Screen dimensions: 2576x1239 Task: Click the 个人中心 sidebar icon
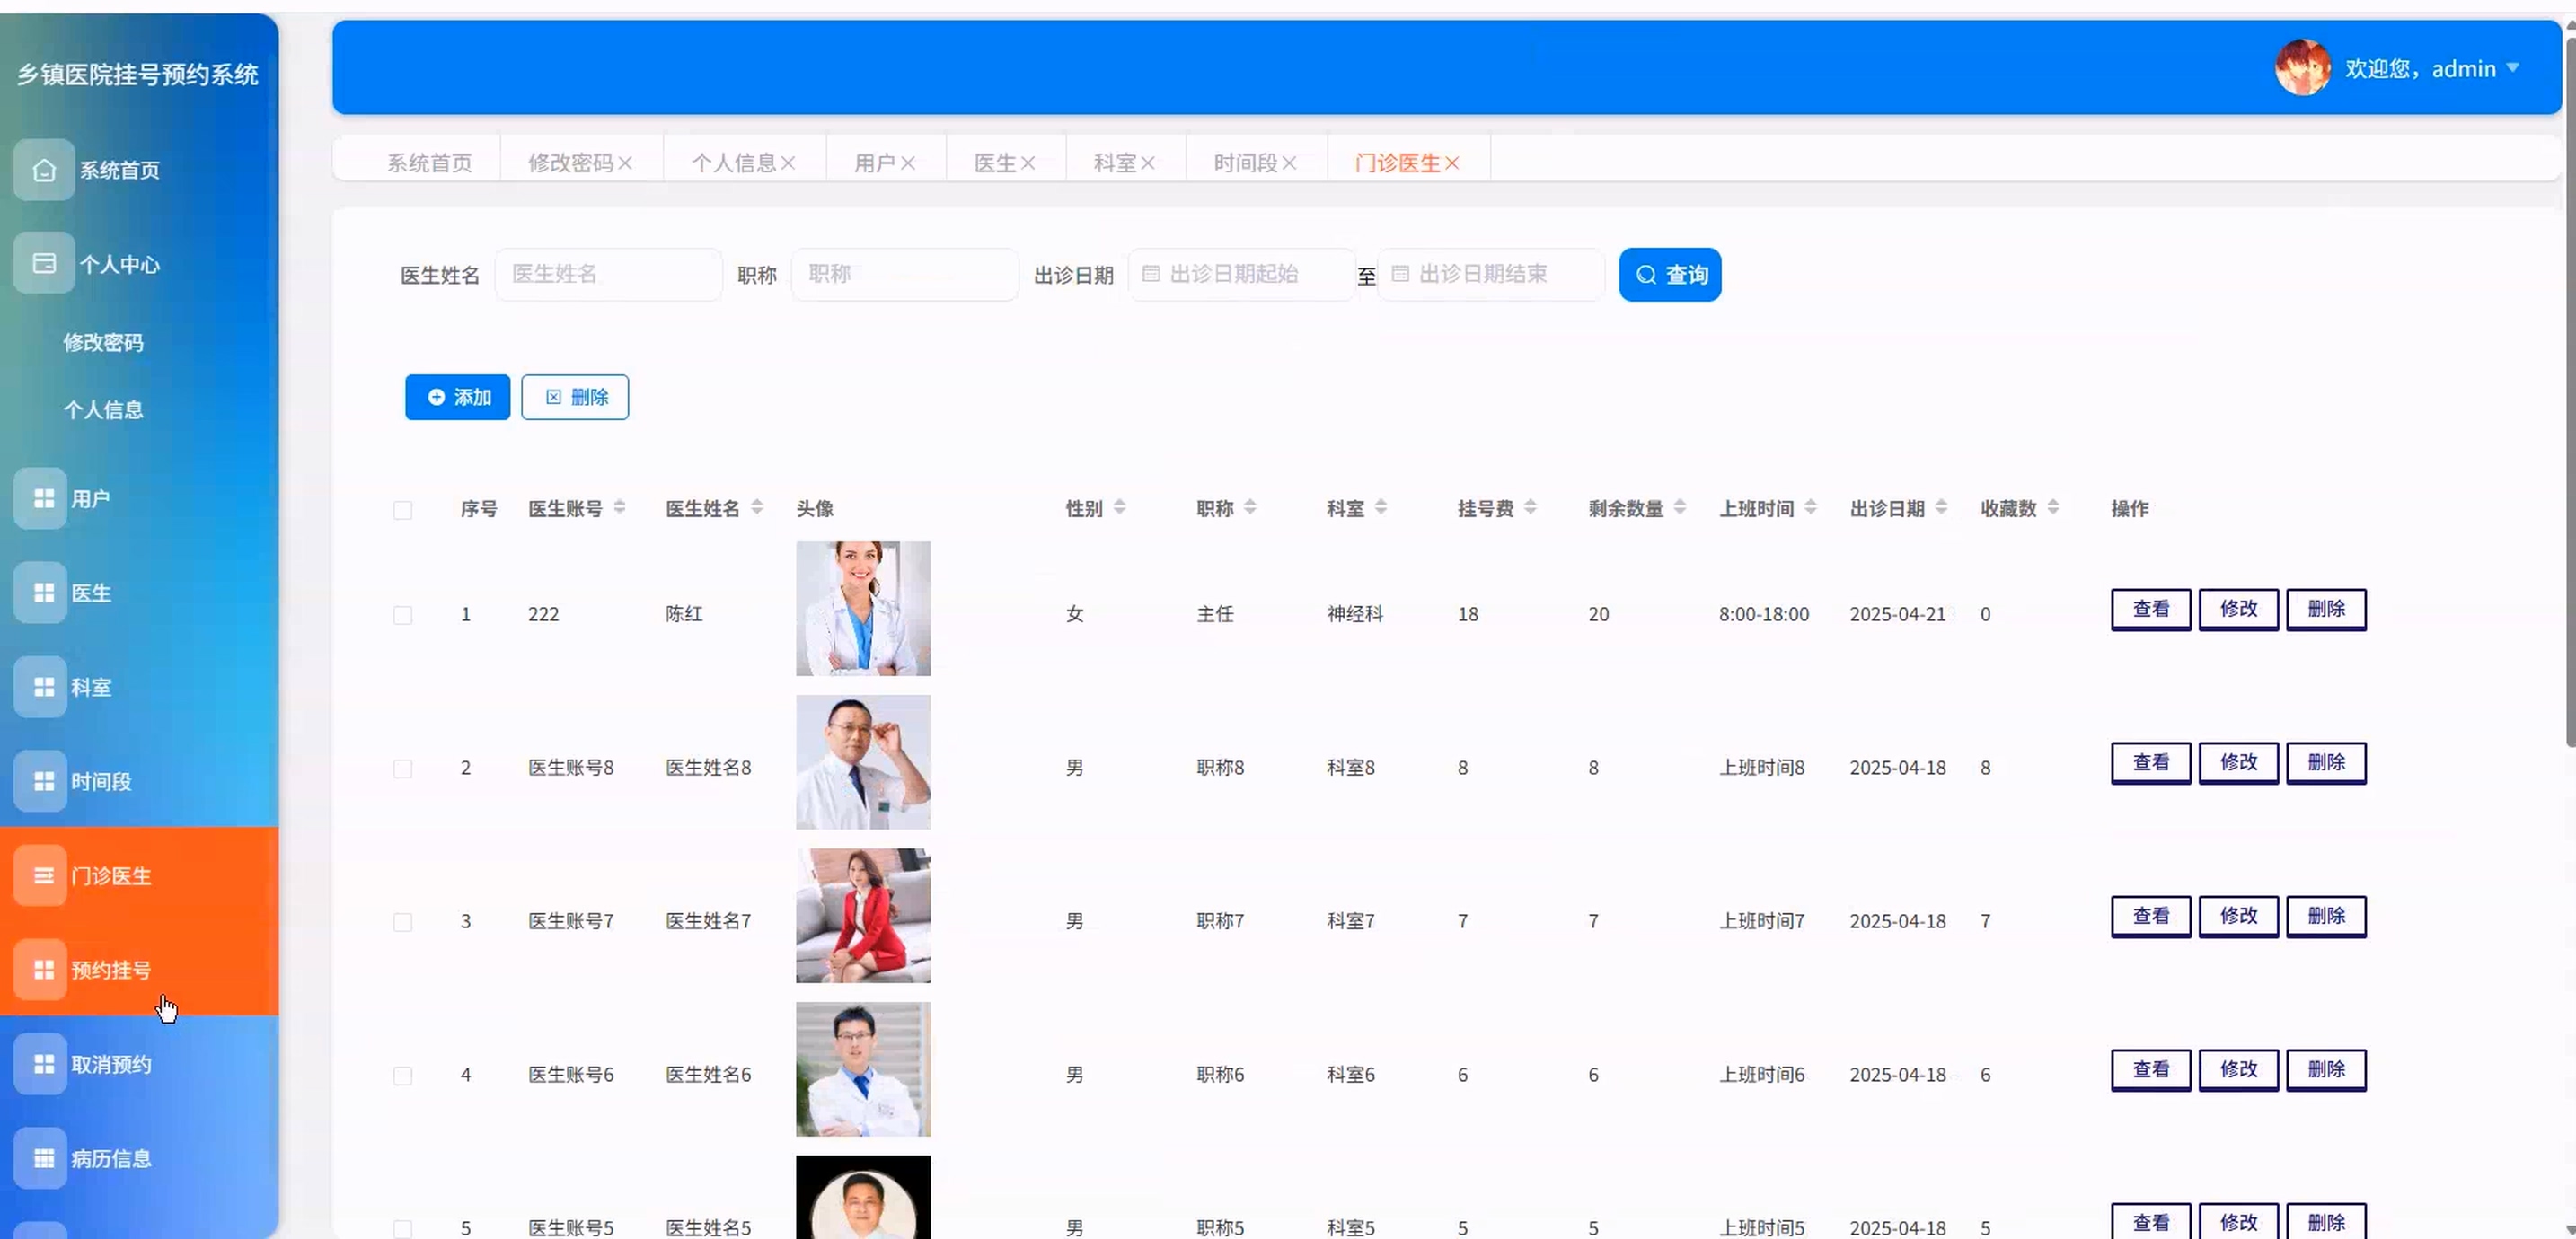(43, 263)
